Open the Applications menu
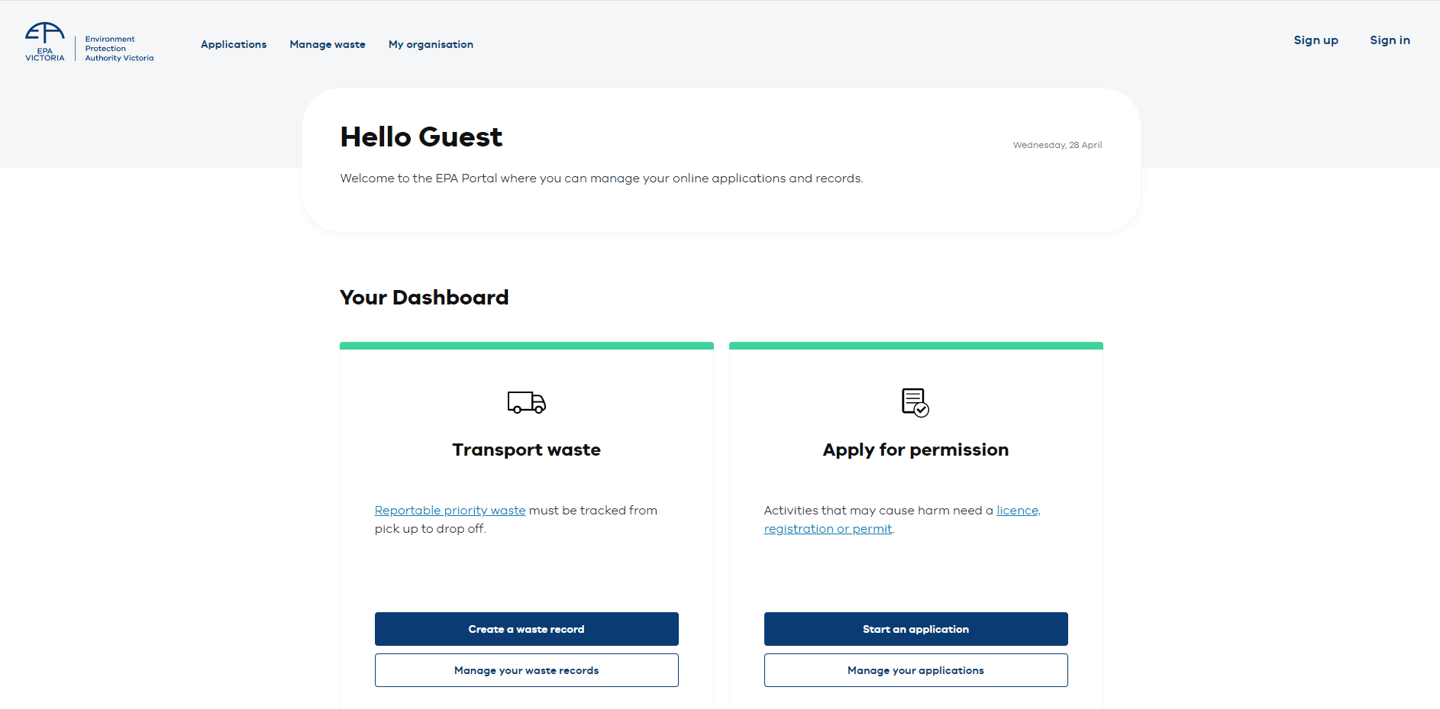 [233, 44]
